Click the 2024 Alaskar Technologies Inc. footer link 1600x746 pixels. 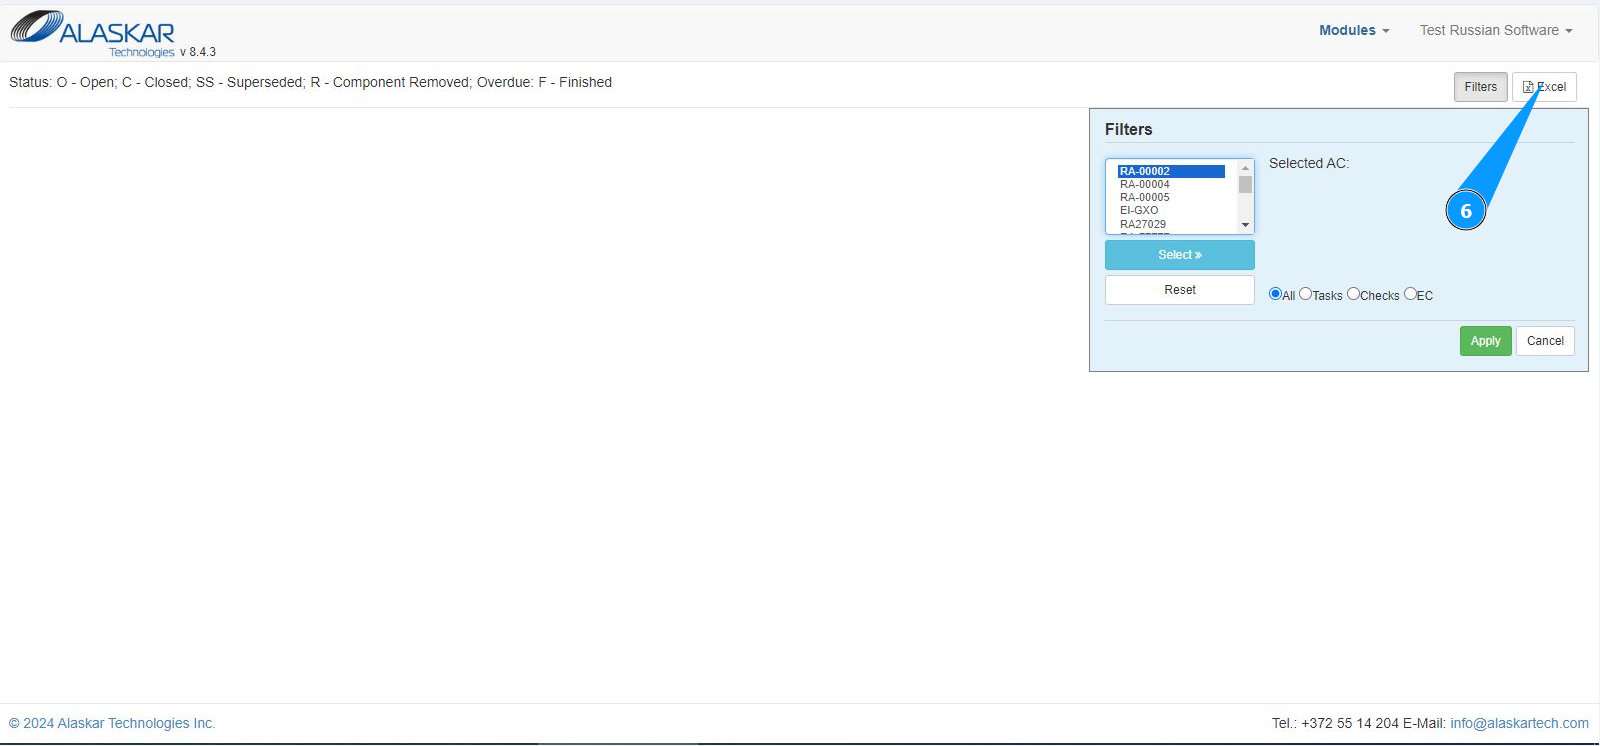tap(112, 723)
